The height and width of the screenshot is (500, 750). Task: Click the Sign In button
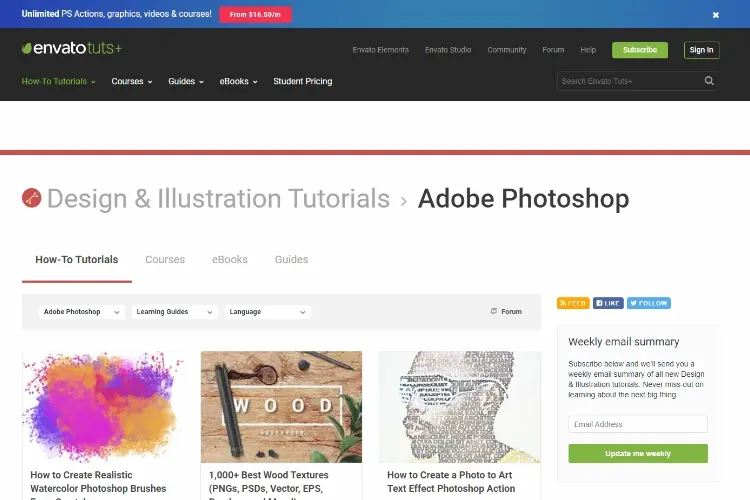point(701,50)
